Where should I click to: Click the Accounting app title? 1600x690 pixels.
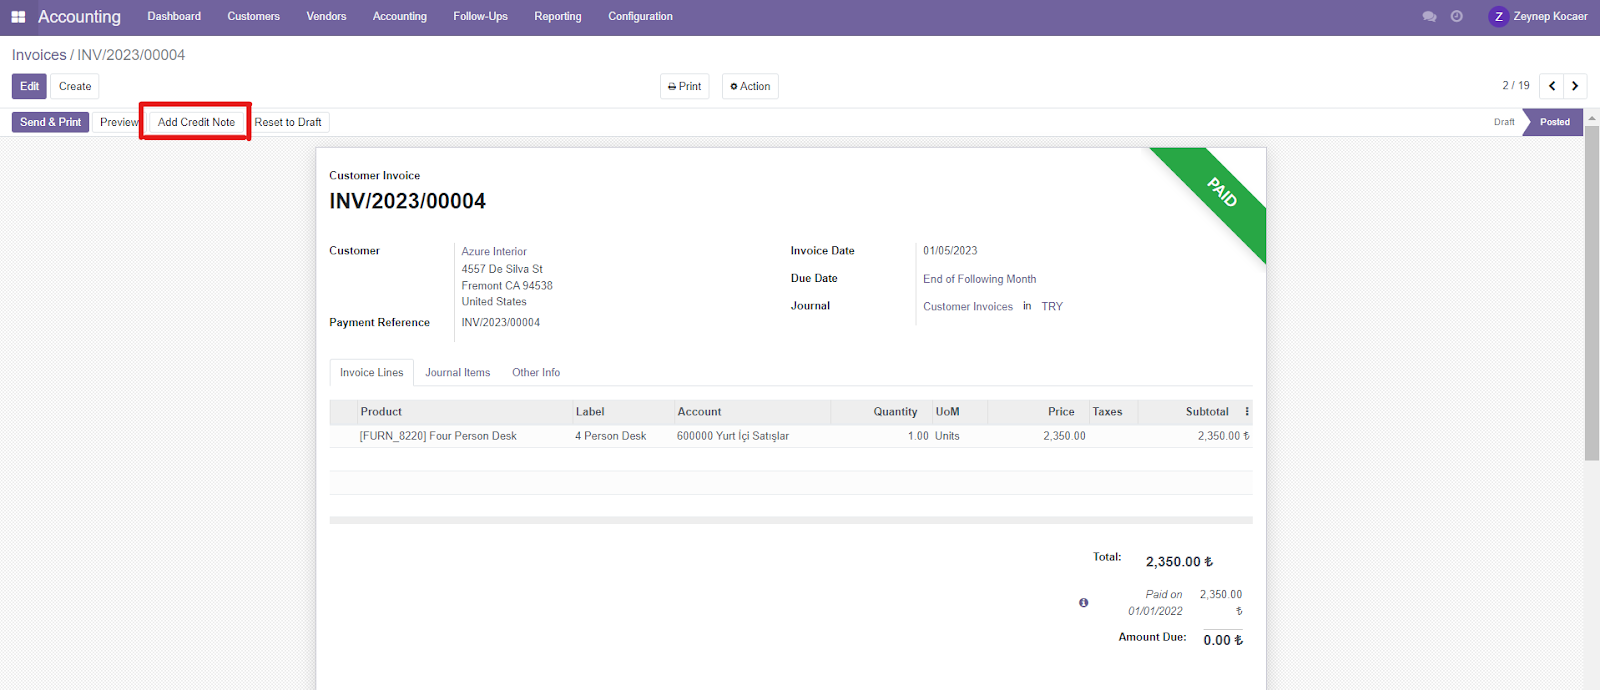coord(79,17)
